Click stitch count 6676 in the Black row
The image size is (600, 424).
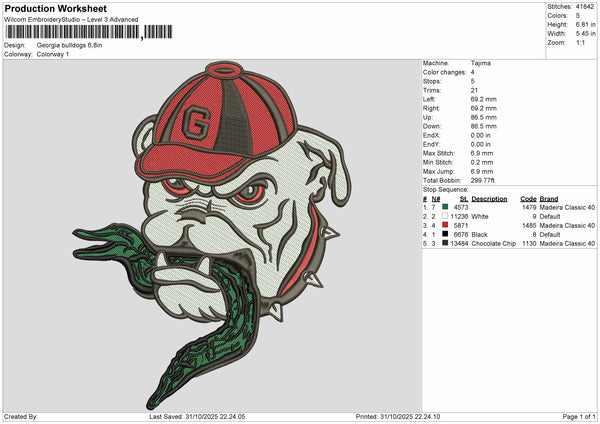pyautogui.click(x=461, y=235)
